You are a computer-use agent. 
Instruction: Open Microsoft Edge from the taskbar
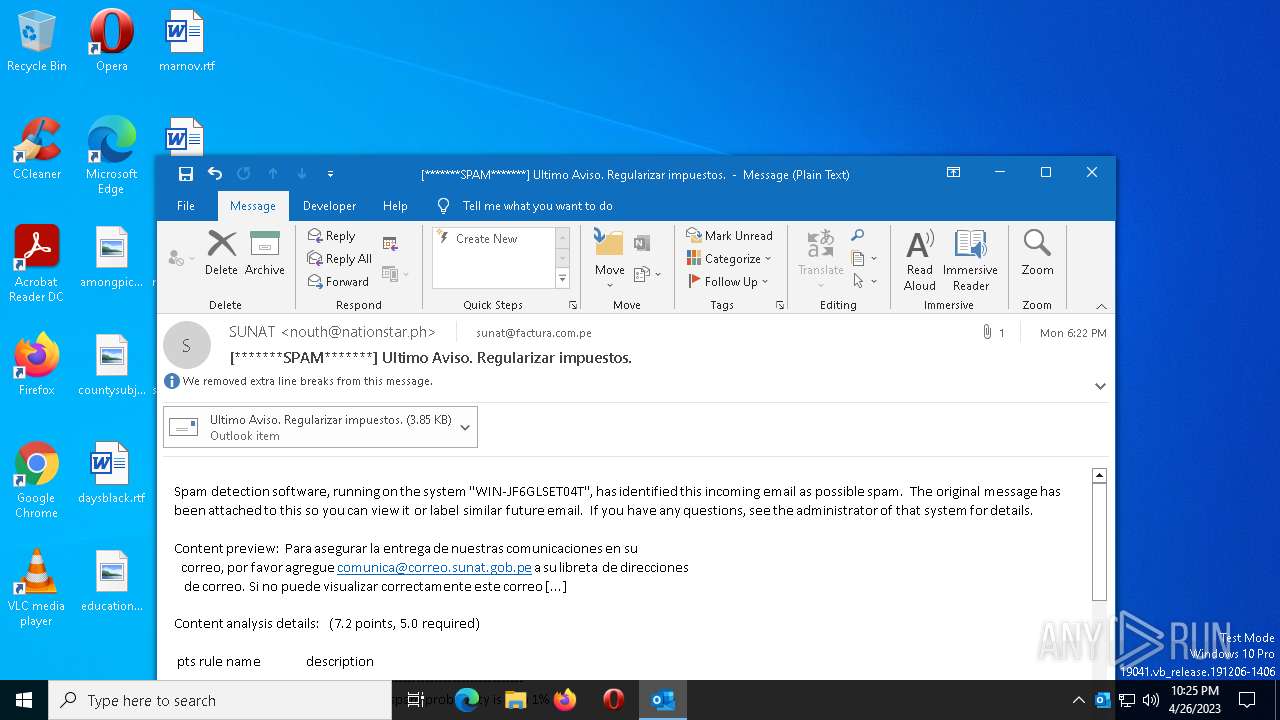(x=467, y=700)
